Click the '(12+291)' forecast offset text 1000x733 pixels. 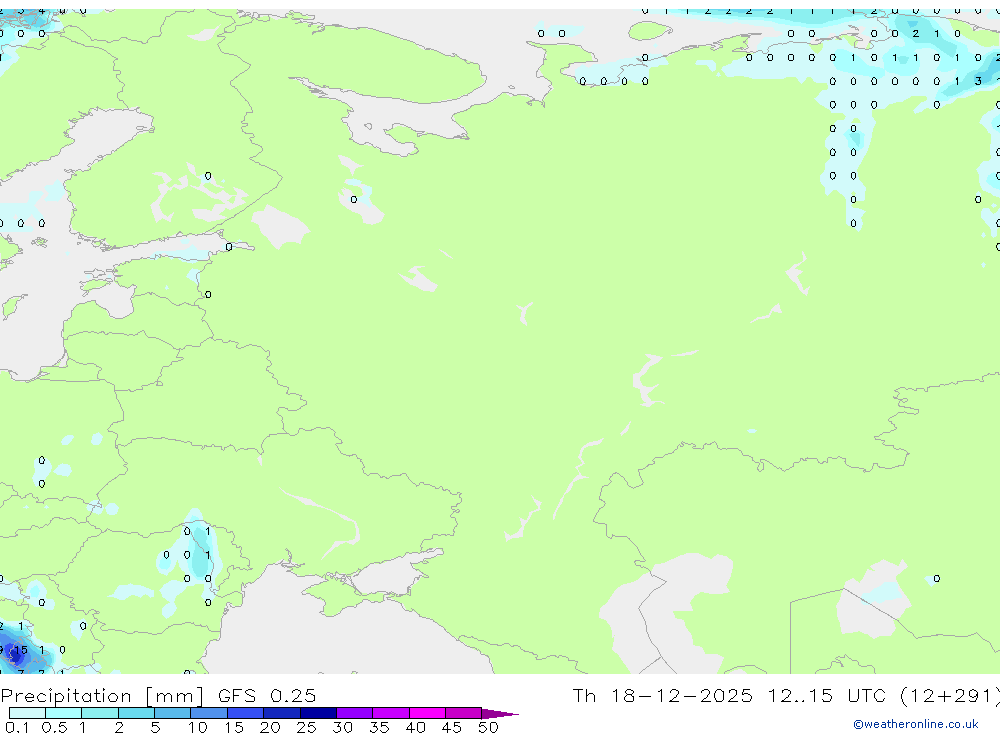click(x=950, y=695)
